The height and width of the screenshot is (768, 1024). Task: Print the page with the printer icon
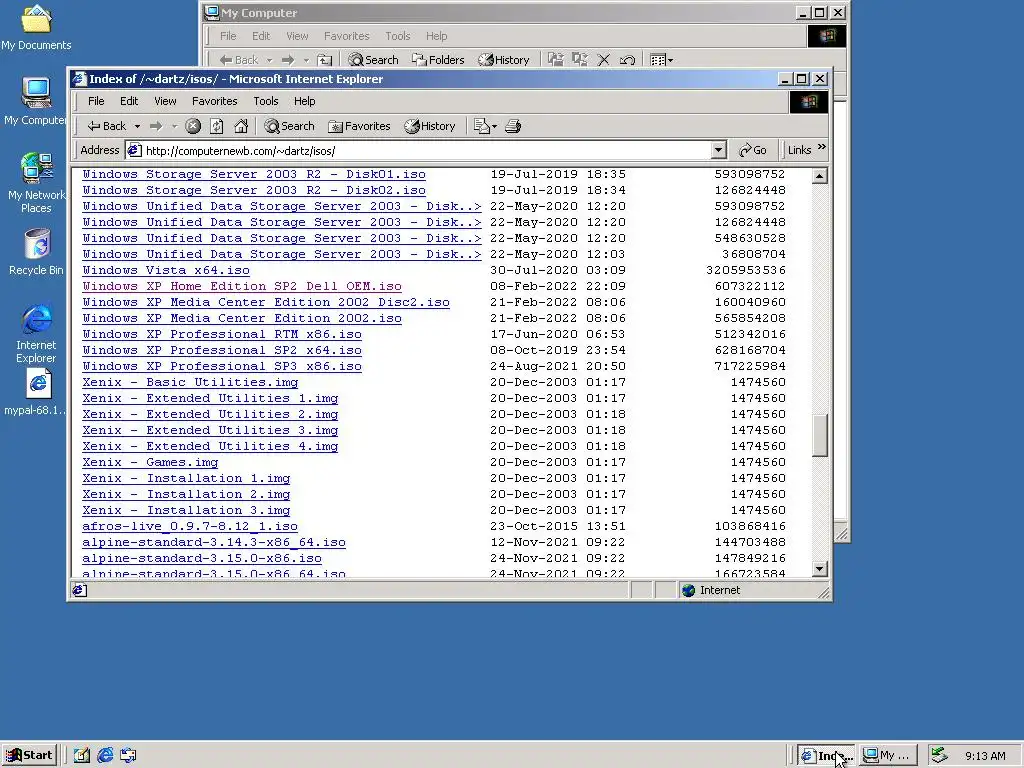tap(513, 126)
